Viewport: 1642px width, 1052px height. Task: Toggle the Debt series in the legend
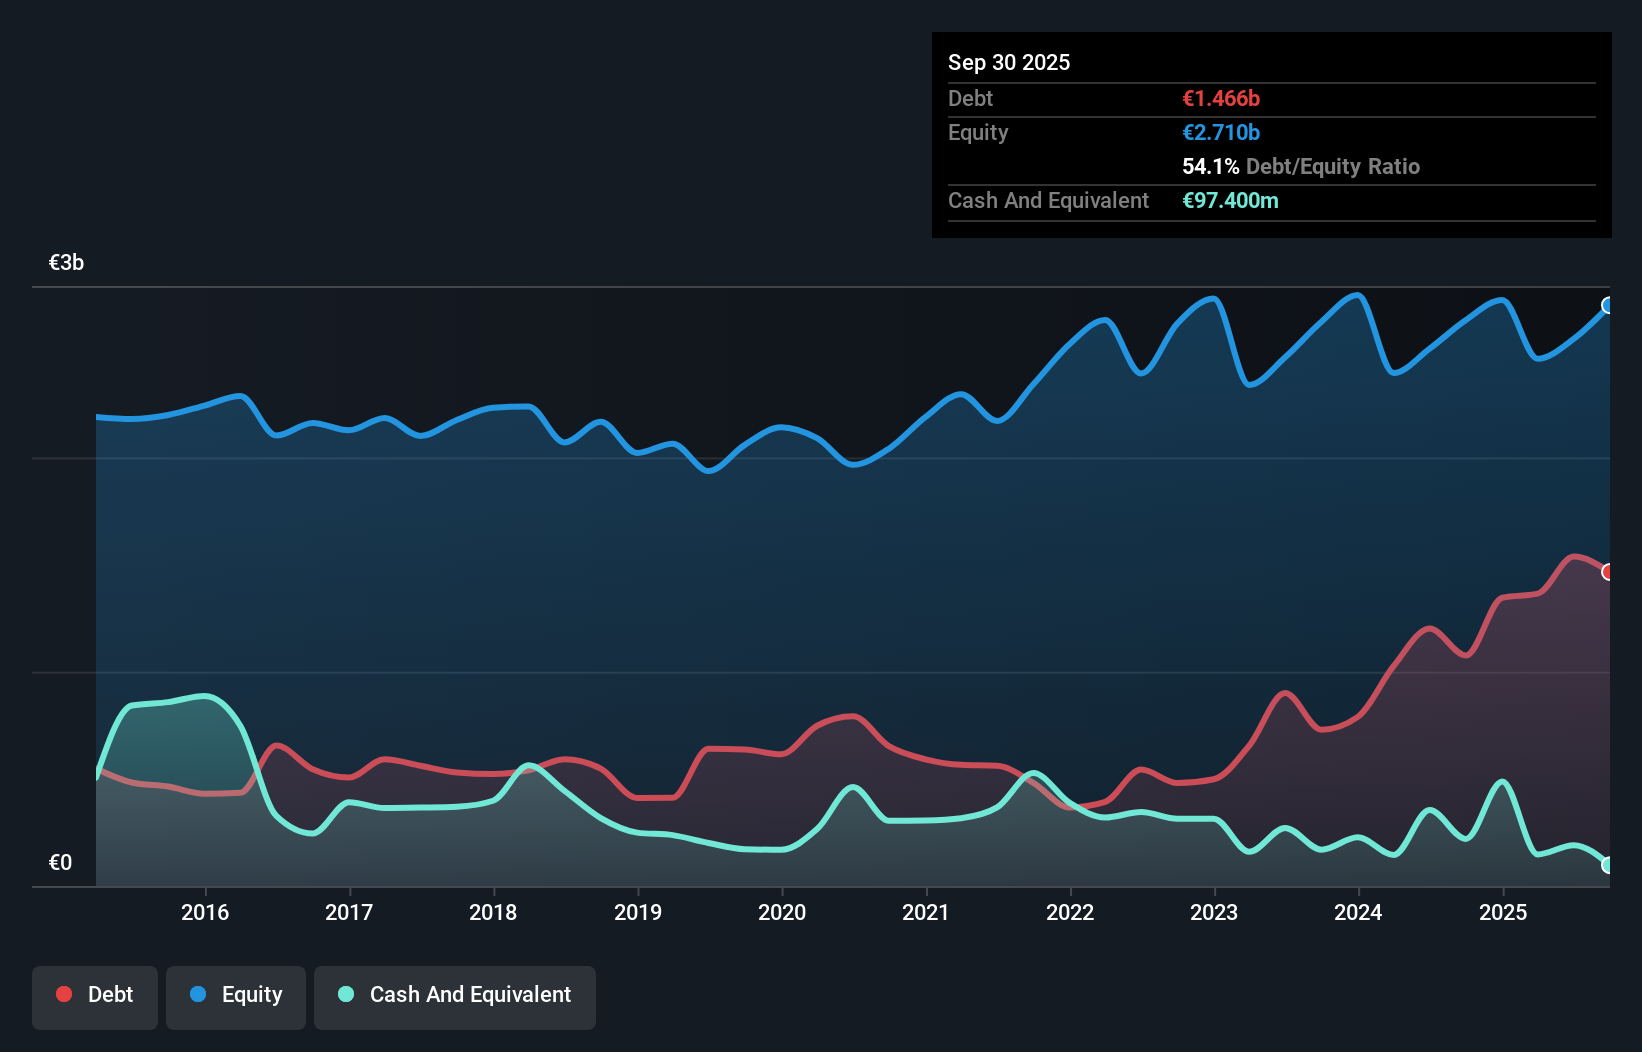tap(95, 997)
